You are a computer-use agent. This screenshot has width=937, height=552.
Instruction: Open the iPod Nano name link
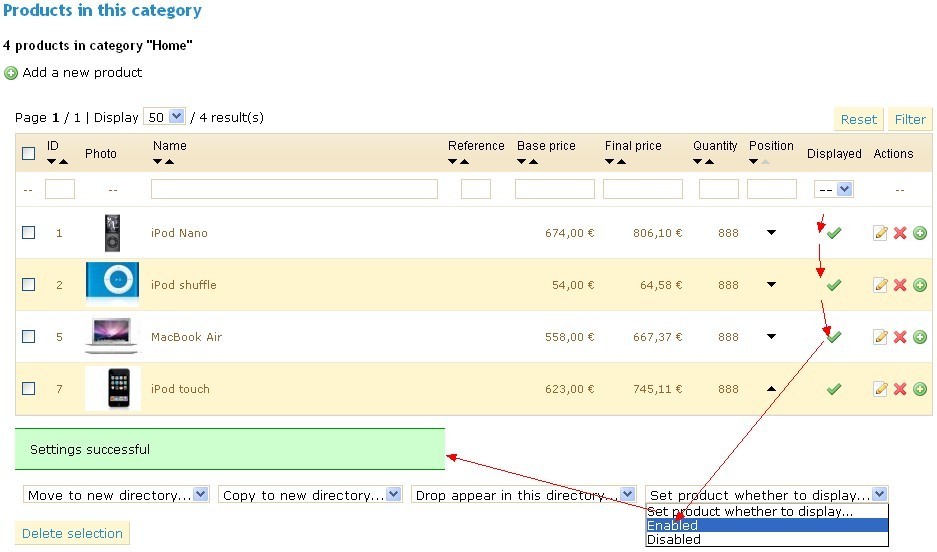(179, 233)
